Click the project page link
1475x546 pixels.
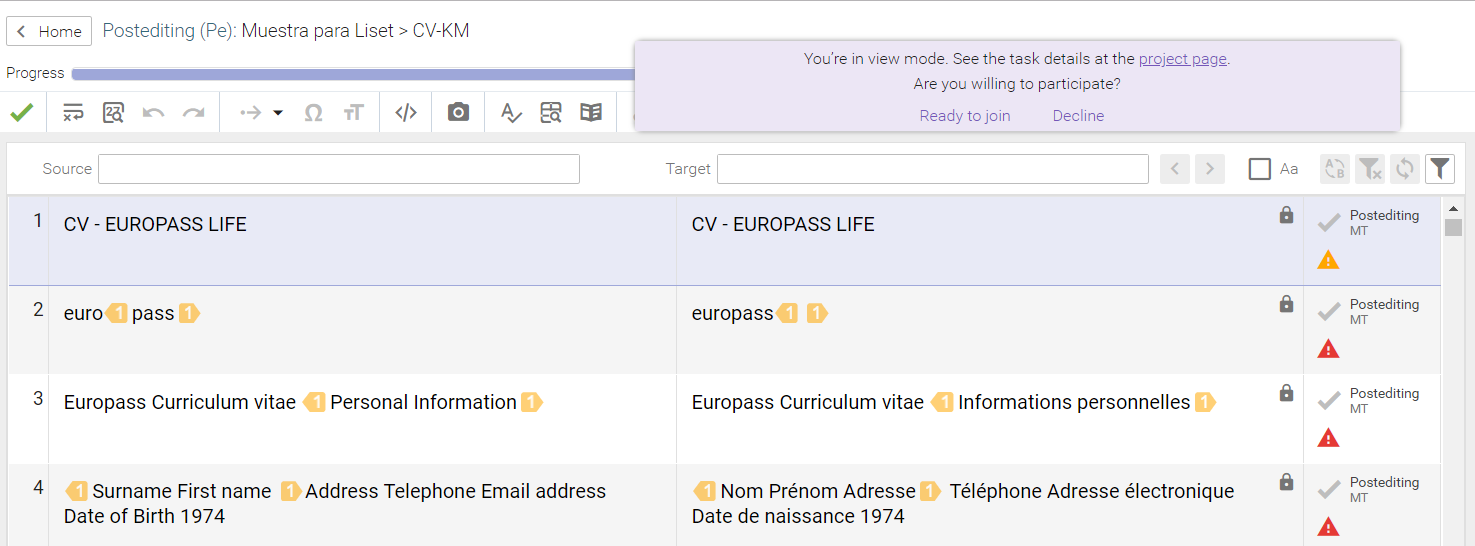coord(1182,59)
